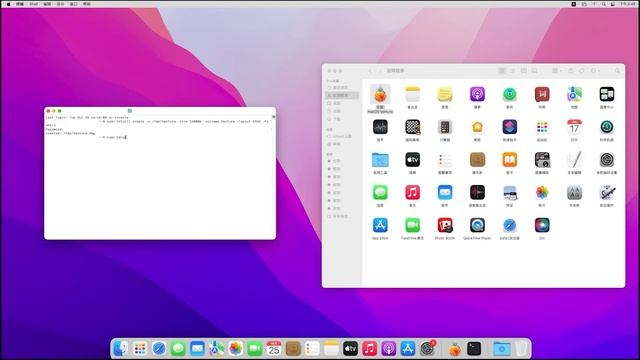Select highlighted Applications item in Finder sidebar

[x=342, y=96]
